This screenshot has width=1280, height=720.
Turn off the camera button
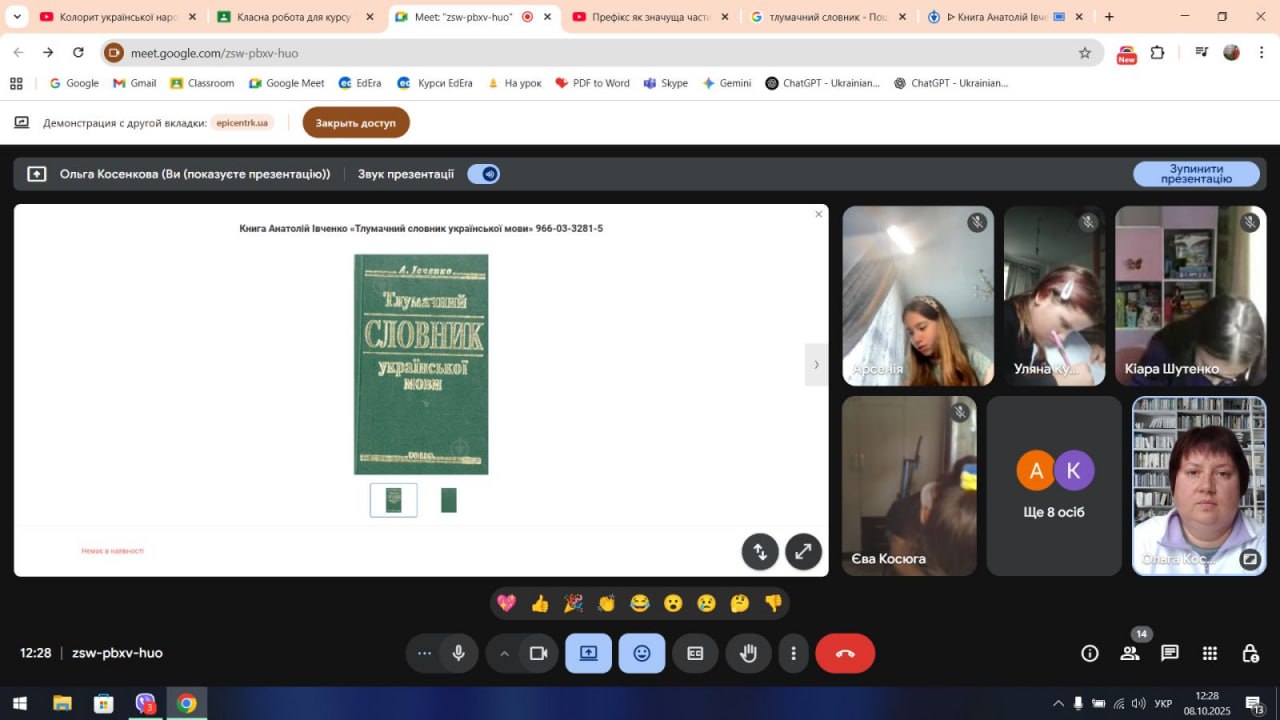click(x=538, y=653)
